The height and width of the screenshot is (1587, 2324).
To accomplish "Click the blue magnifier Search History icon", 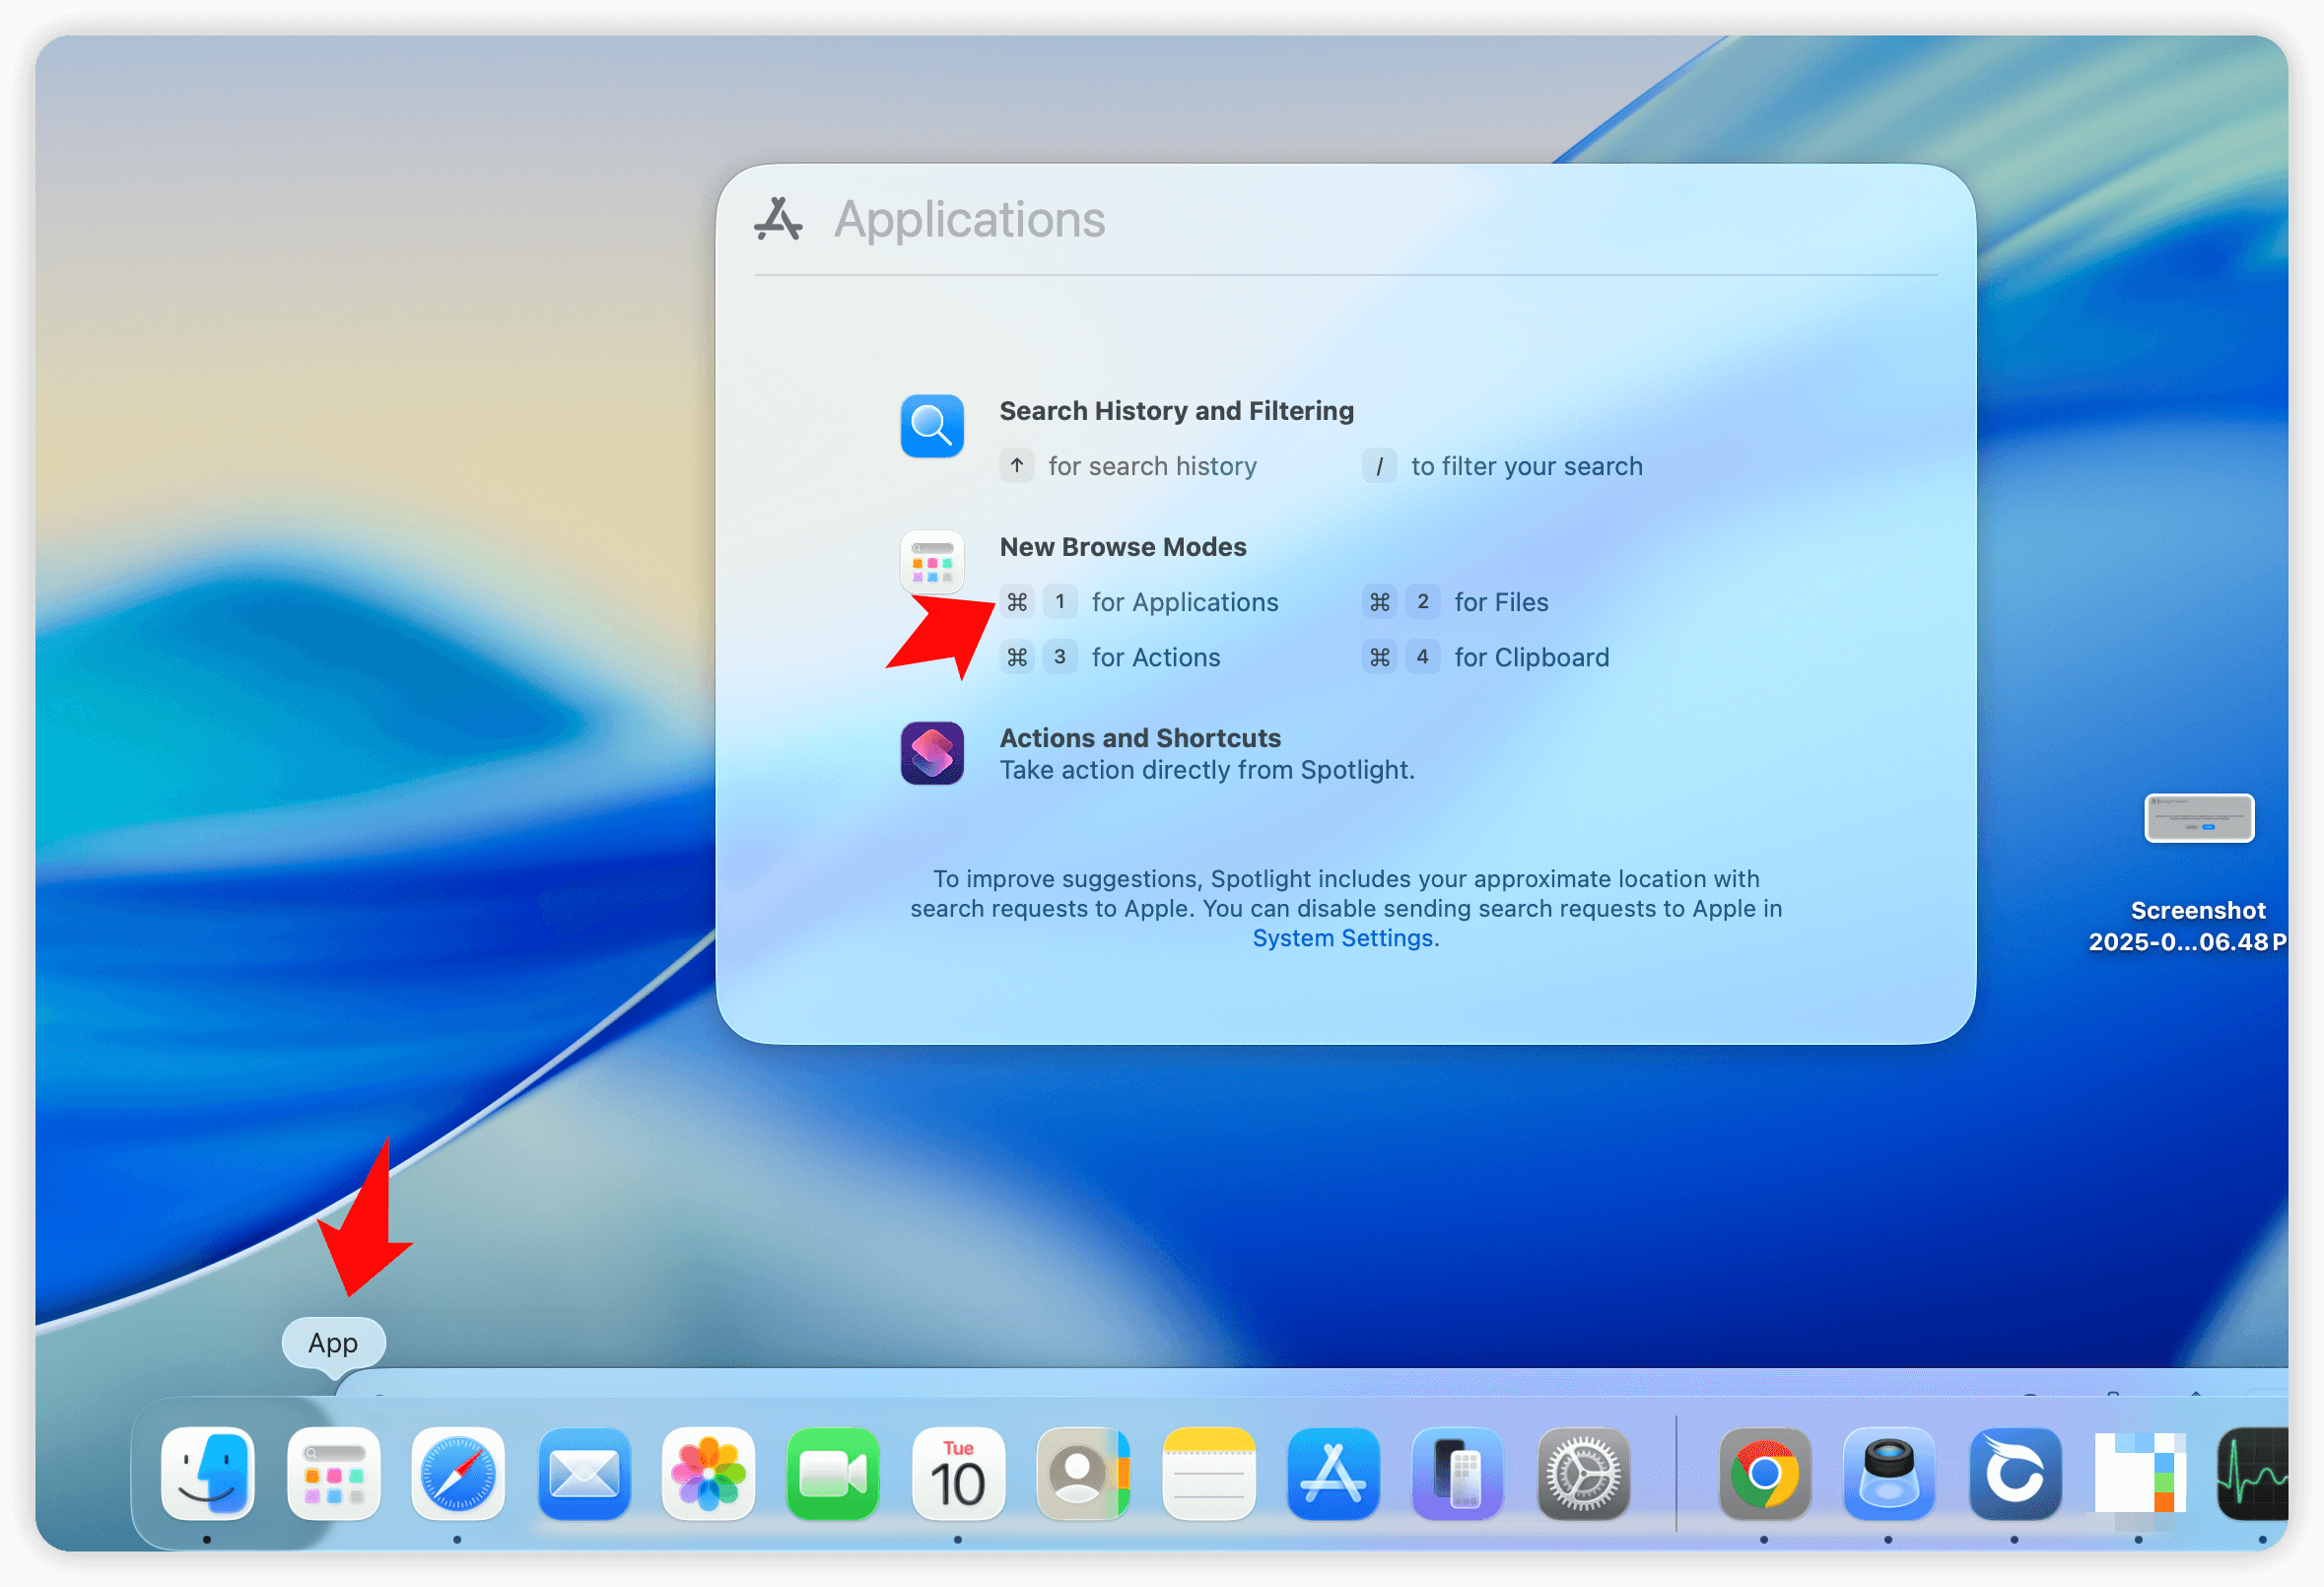I will point(932,426).
